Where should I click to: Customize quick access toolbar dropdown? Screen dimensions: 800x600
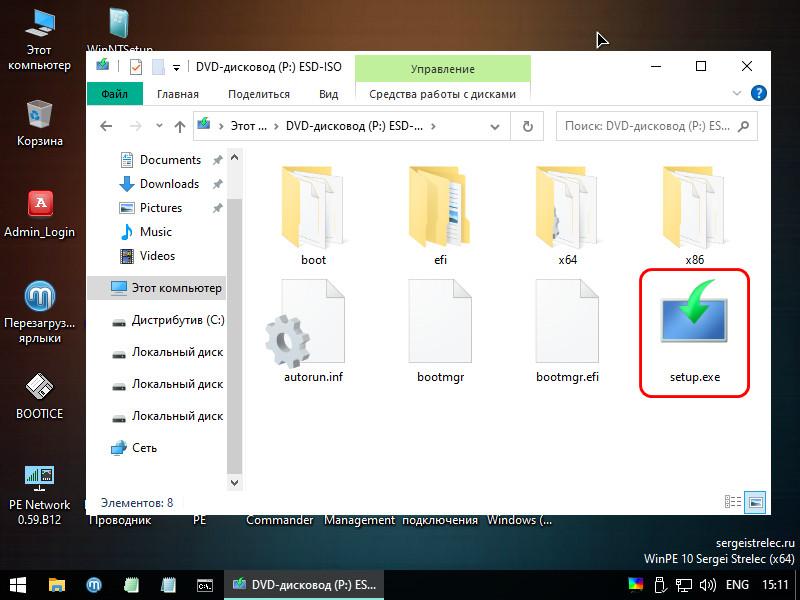[x=176, y=67]
